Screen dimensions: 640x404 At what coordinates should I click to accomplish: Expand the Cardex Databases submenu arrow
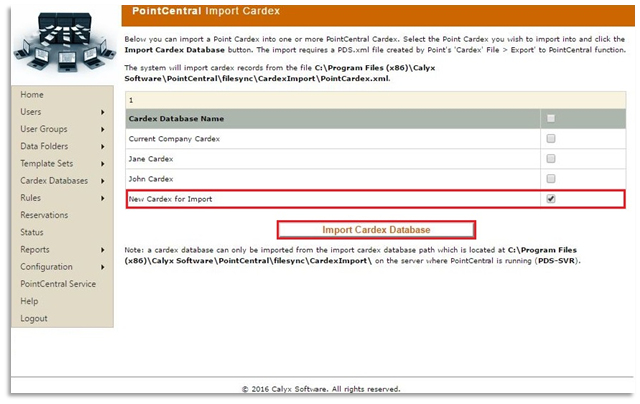tap(102, 181)
